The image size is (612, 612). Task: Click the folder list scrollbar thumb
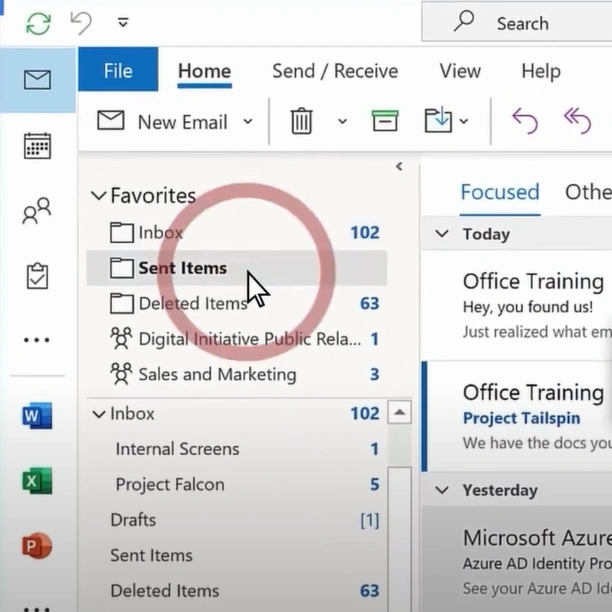pyautogui.click(x=399, y=539)
